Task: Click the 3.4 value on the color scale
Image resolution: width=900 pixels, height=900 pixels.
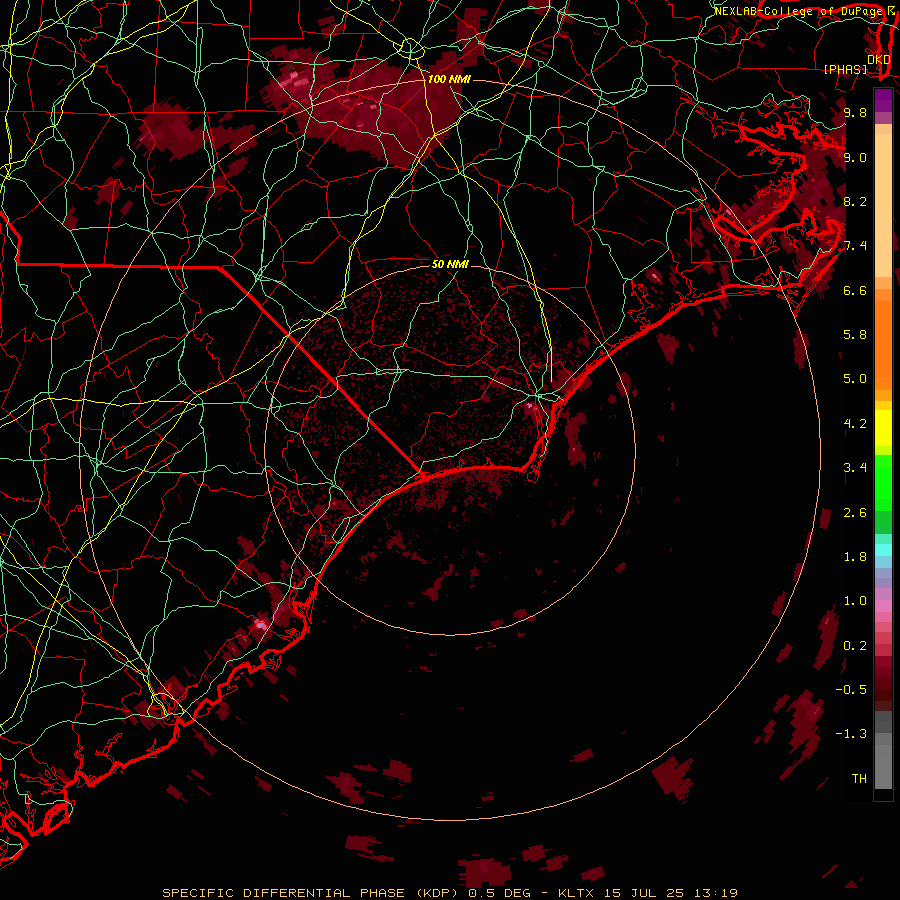Action: [855, 468]
